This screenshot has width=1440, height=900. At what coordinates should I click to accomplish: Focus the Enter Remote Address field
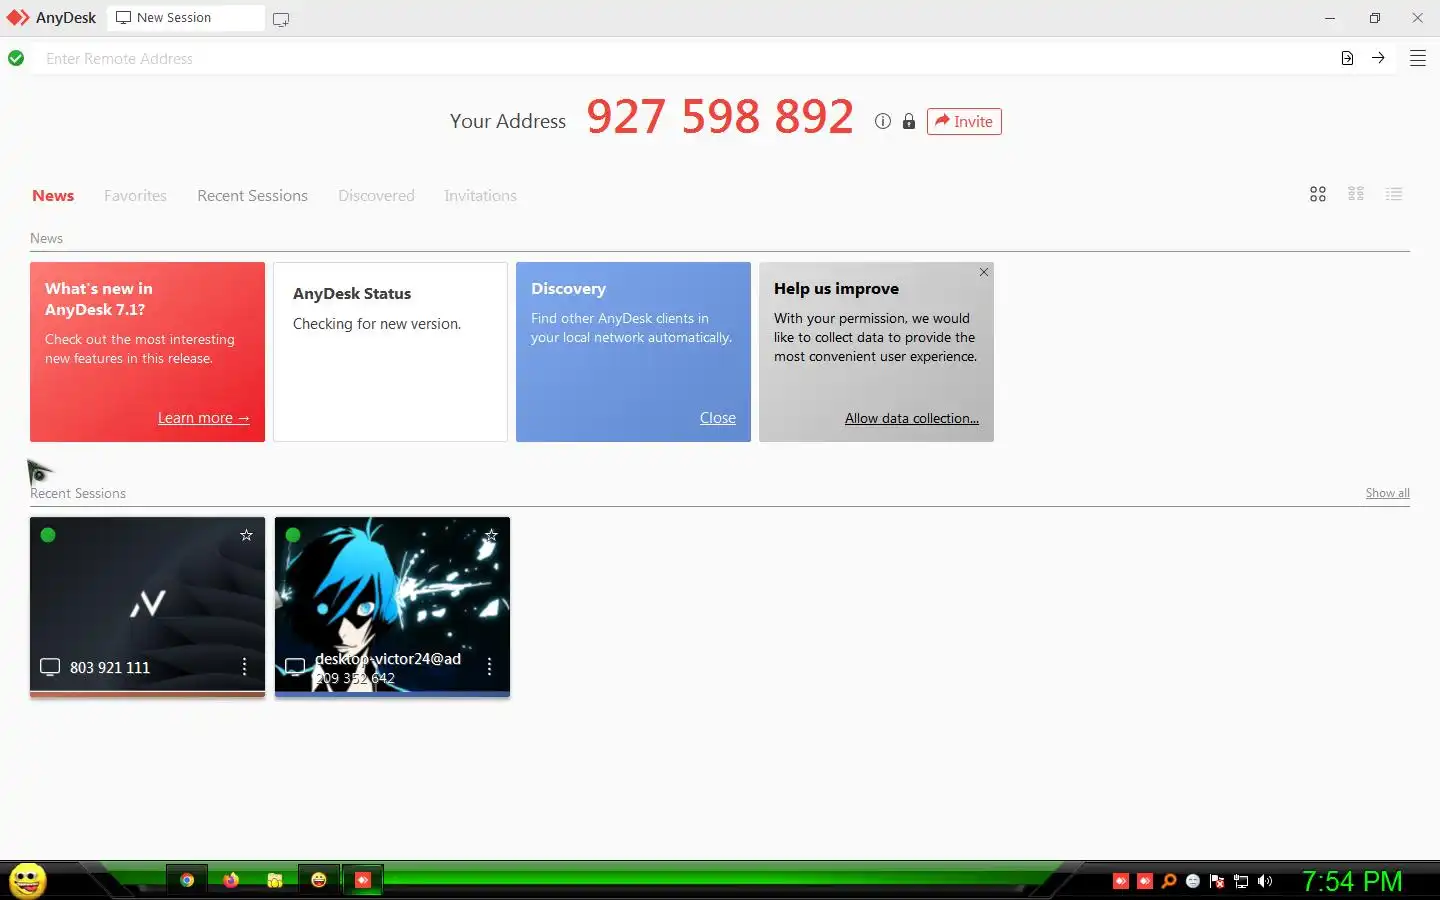coord(685,59)
